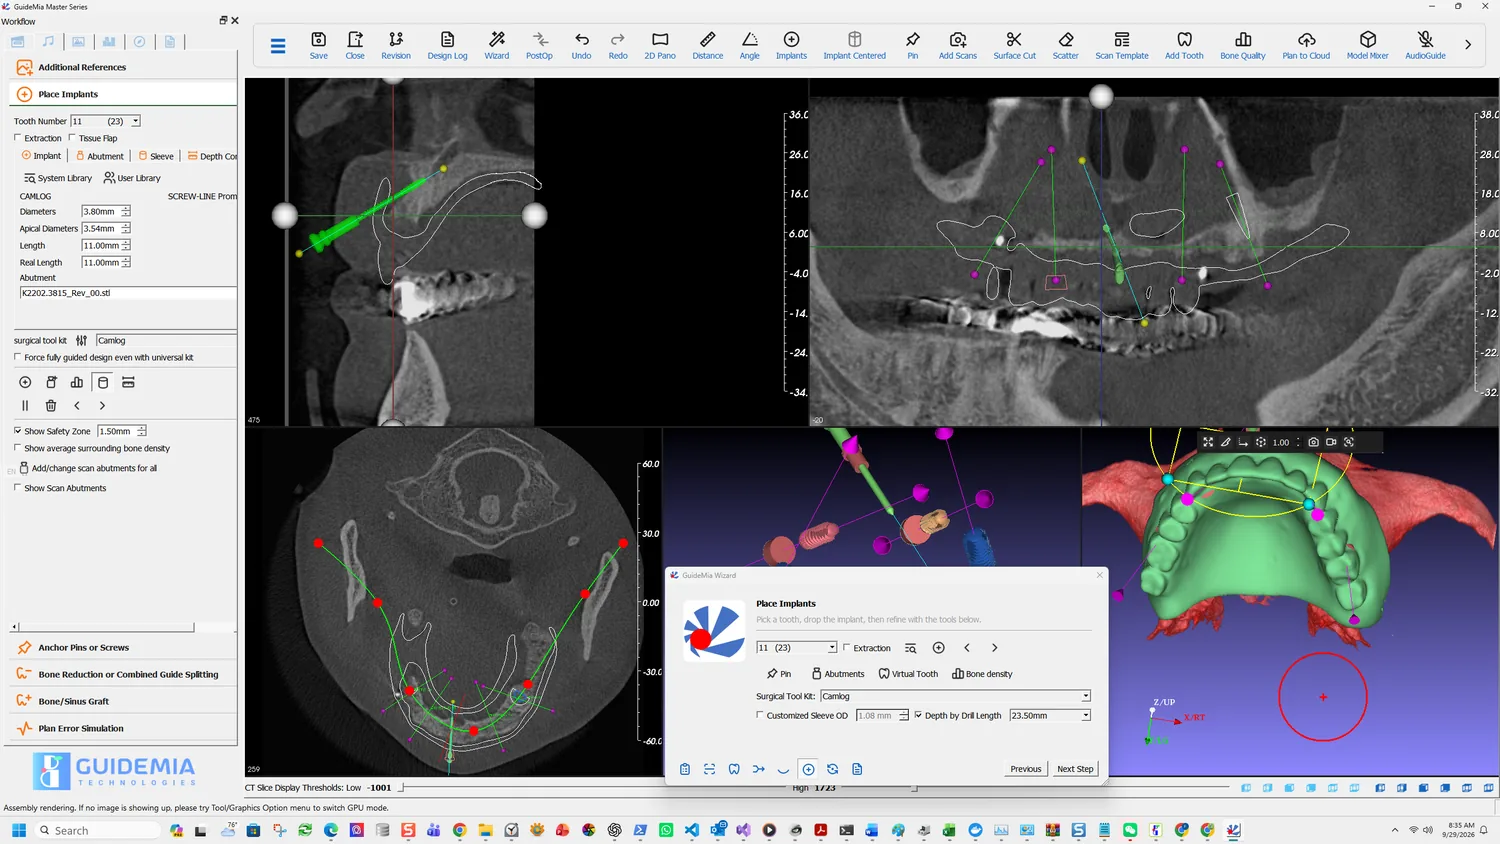Check Force fully guided design option
Screen dimensions: 1500x844
[17, 357]
